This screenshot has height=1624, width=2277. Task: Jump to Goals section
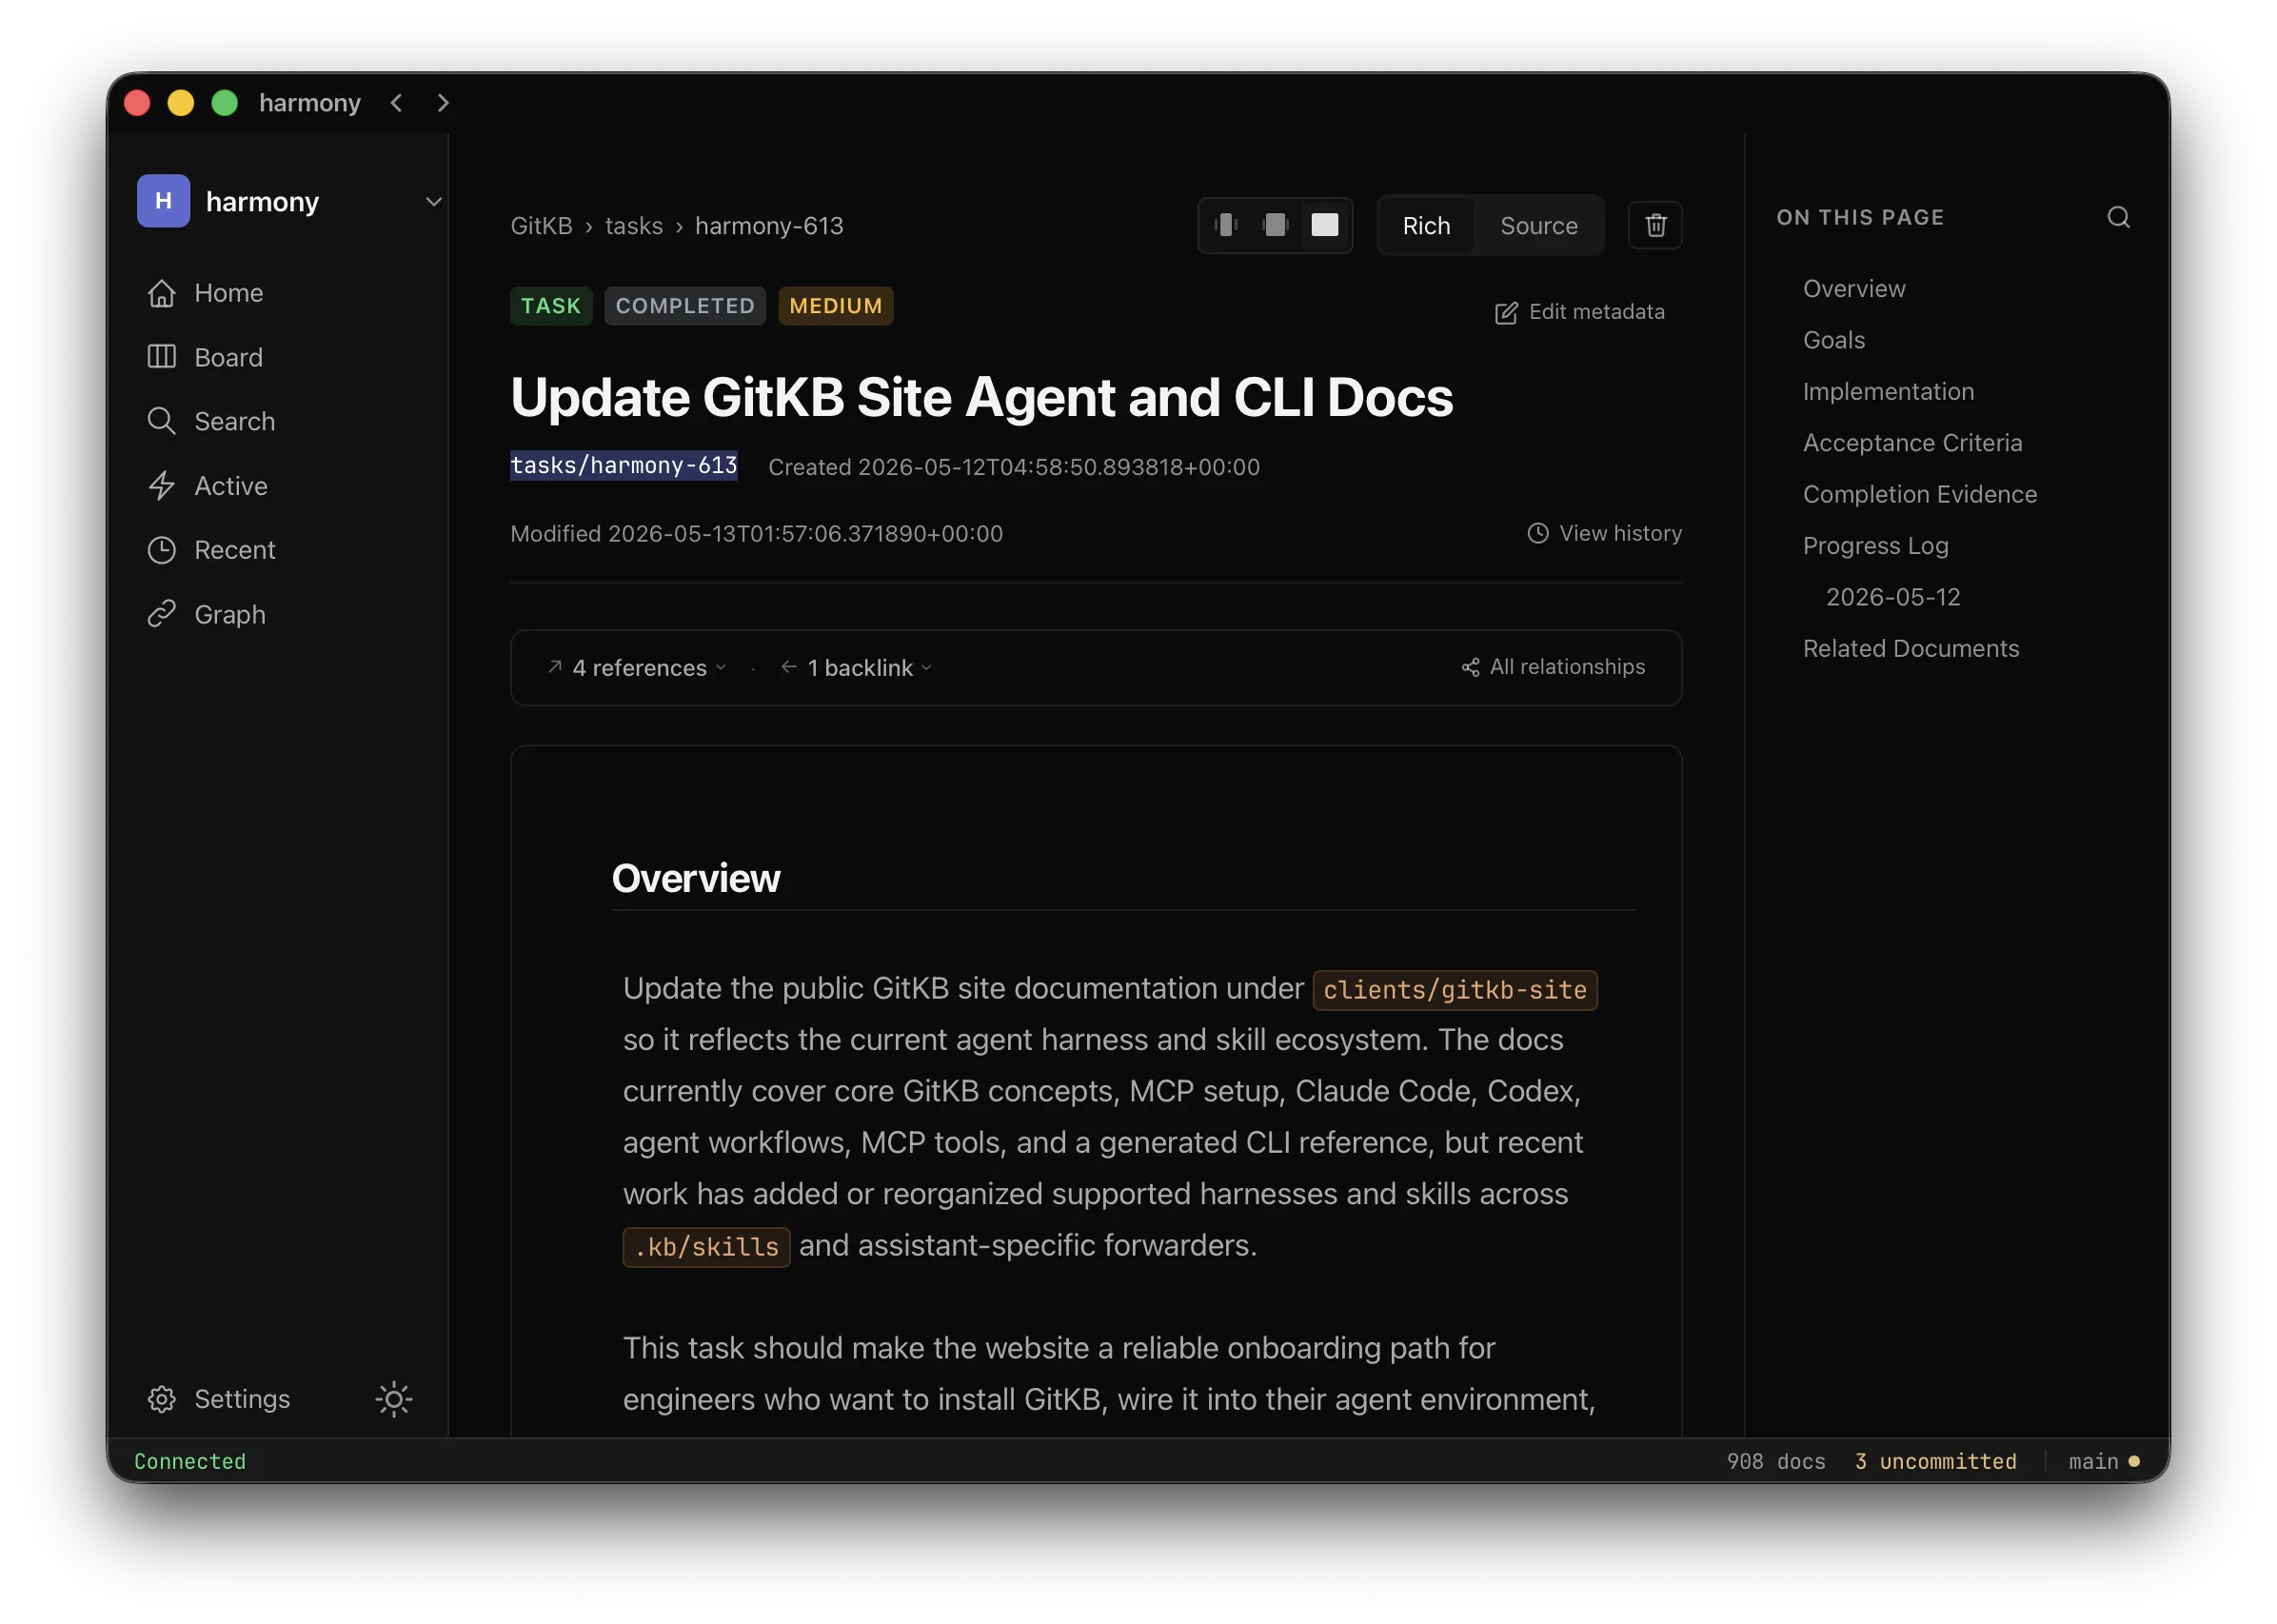click(x=1834, y=340)
